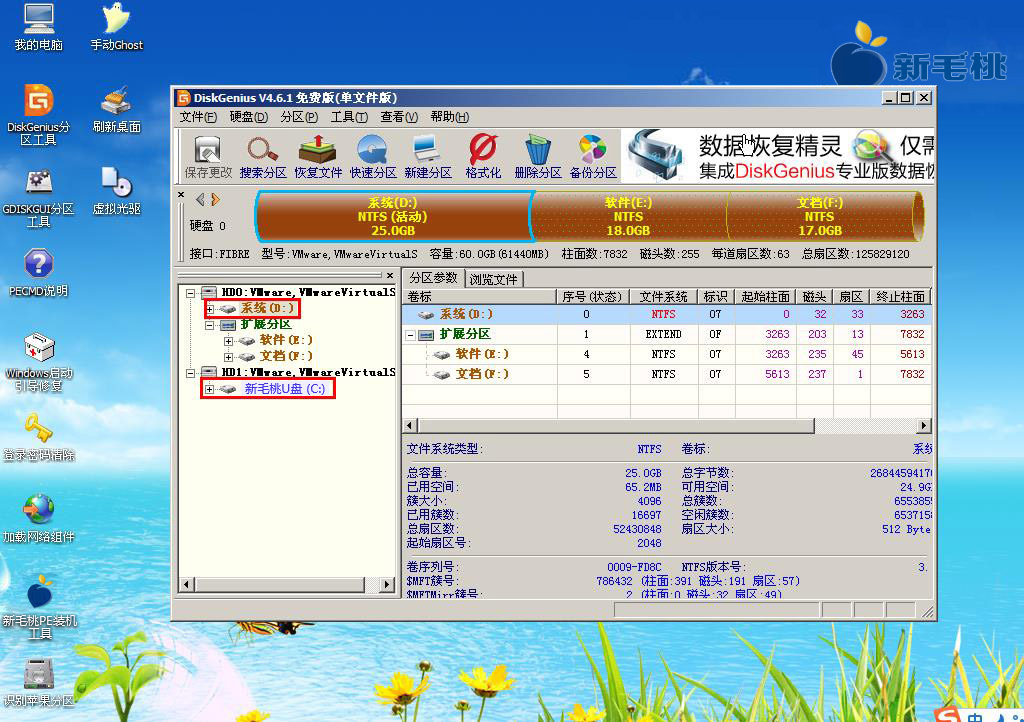Start Quick Partition (快速分区)
Viewport: 1024px width, 722px height.
pos(373,157)
